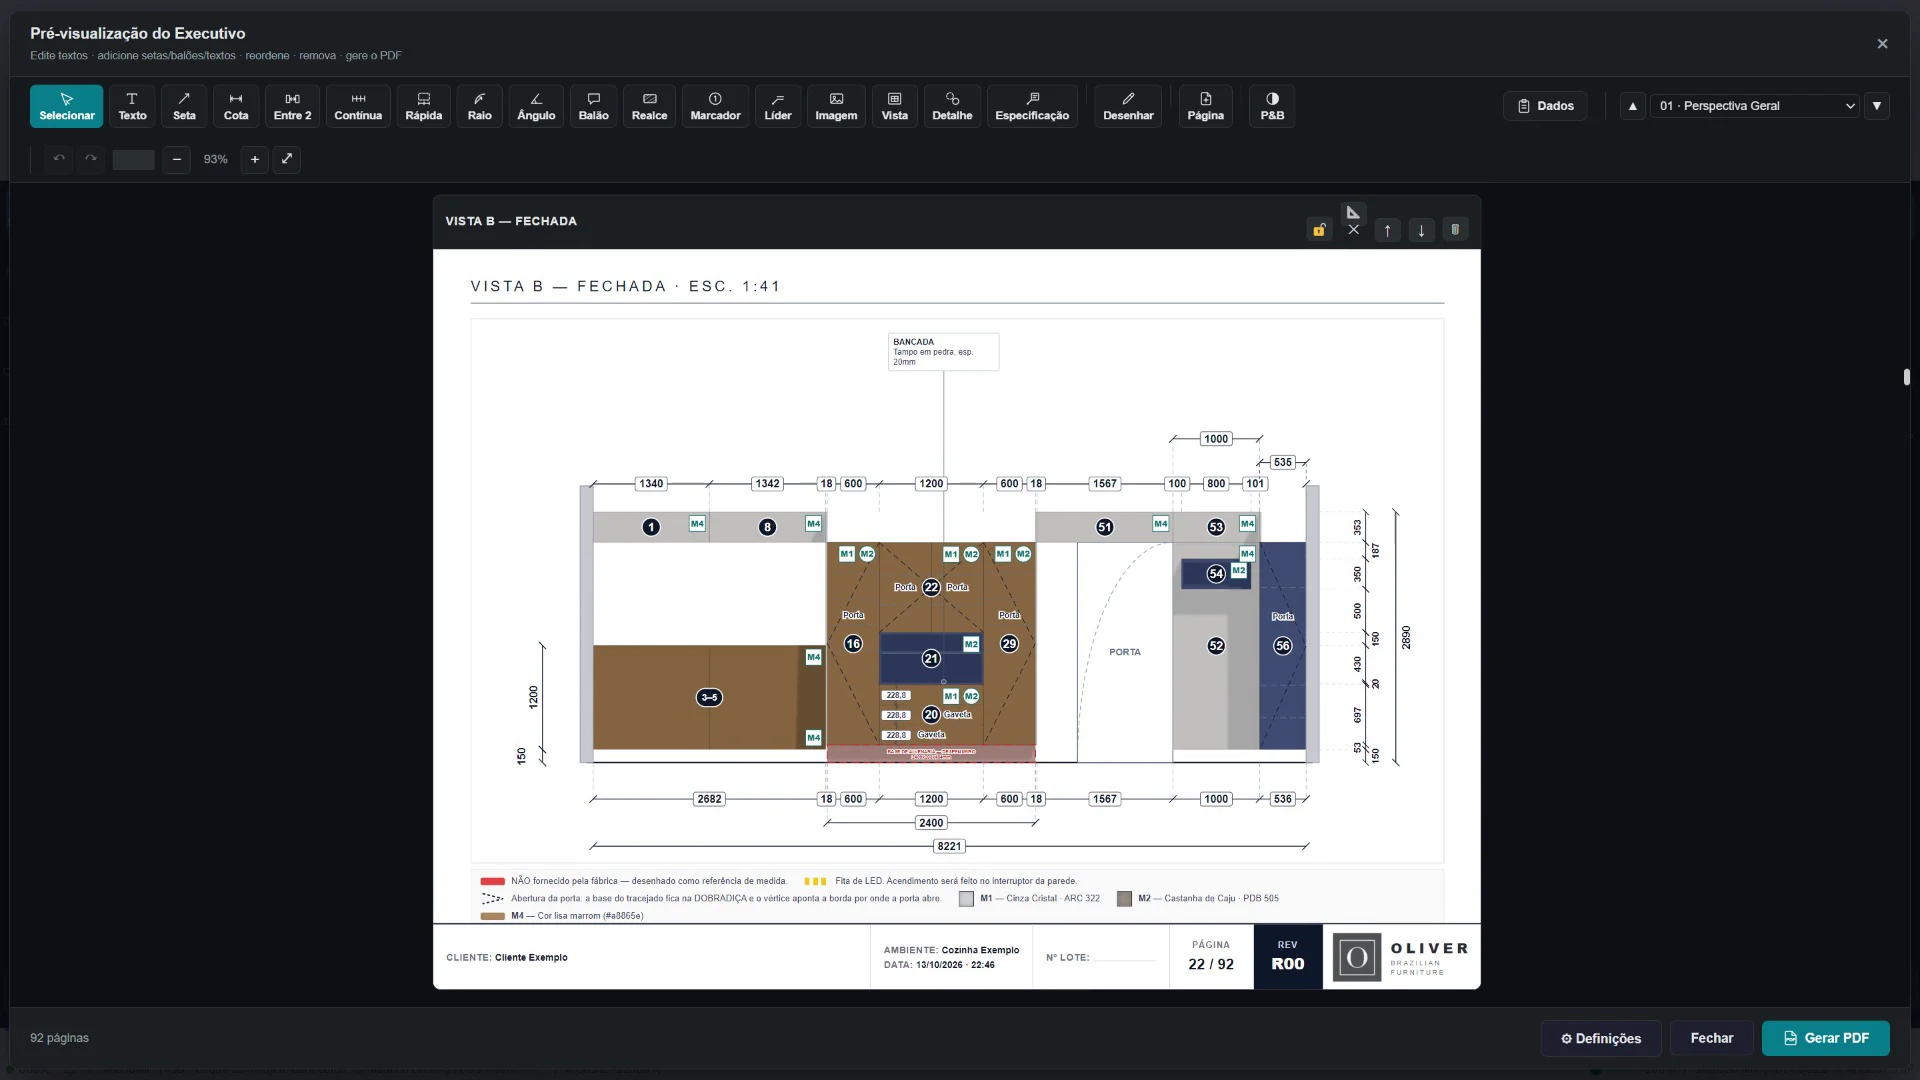Open the Especificação tool

point(1032,106)
